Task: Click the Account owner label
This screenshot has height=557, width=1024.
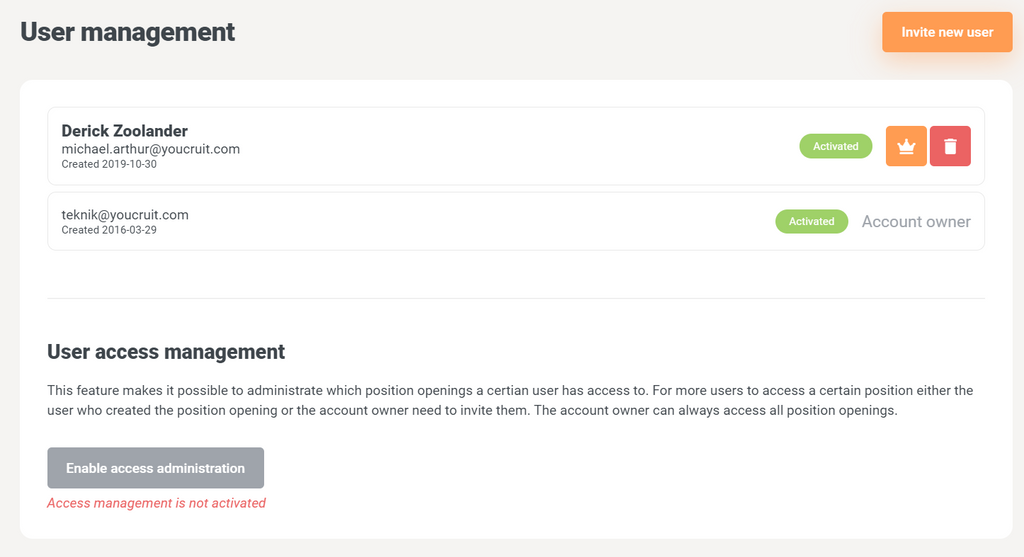Action: (x=916, y=221)
